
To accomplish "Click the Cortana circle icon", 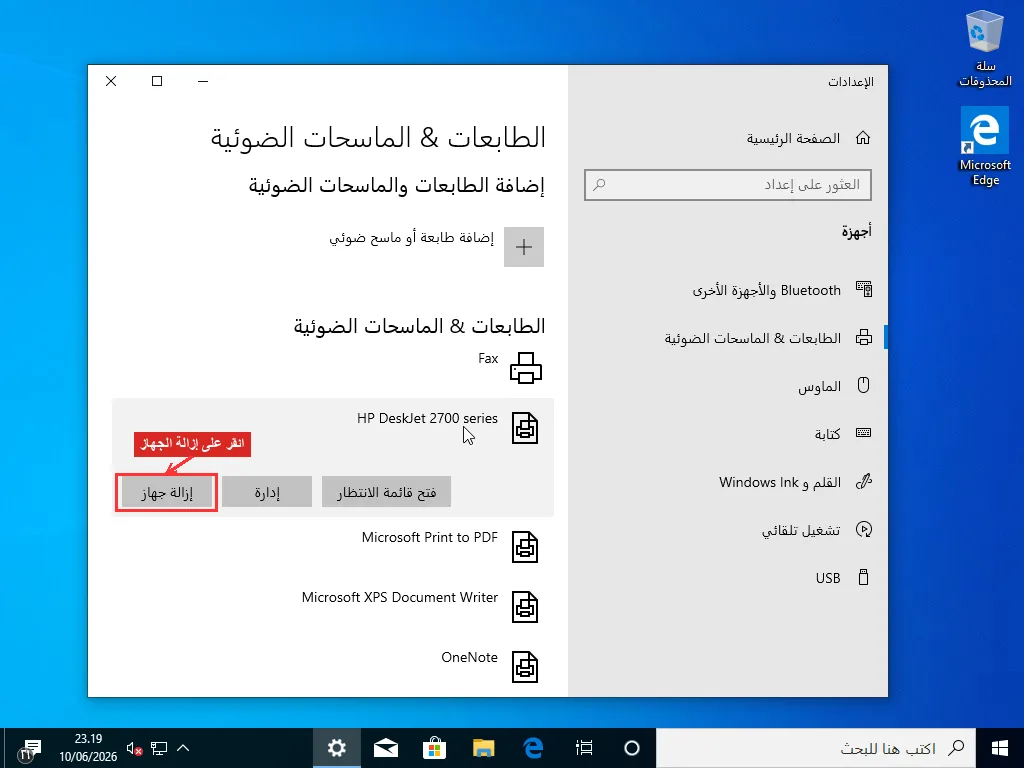I will [632, 748].
